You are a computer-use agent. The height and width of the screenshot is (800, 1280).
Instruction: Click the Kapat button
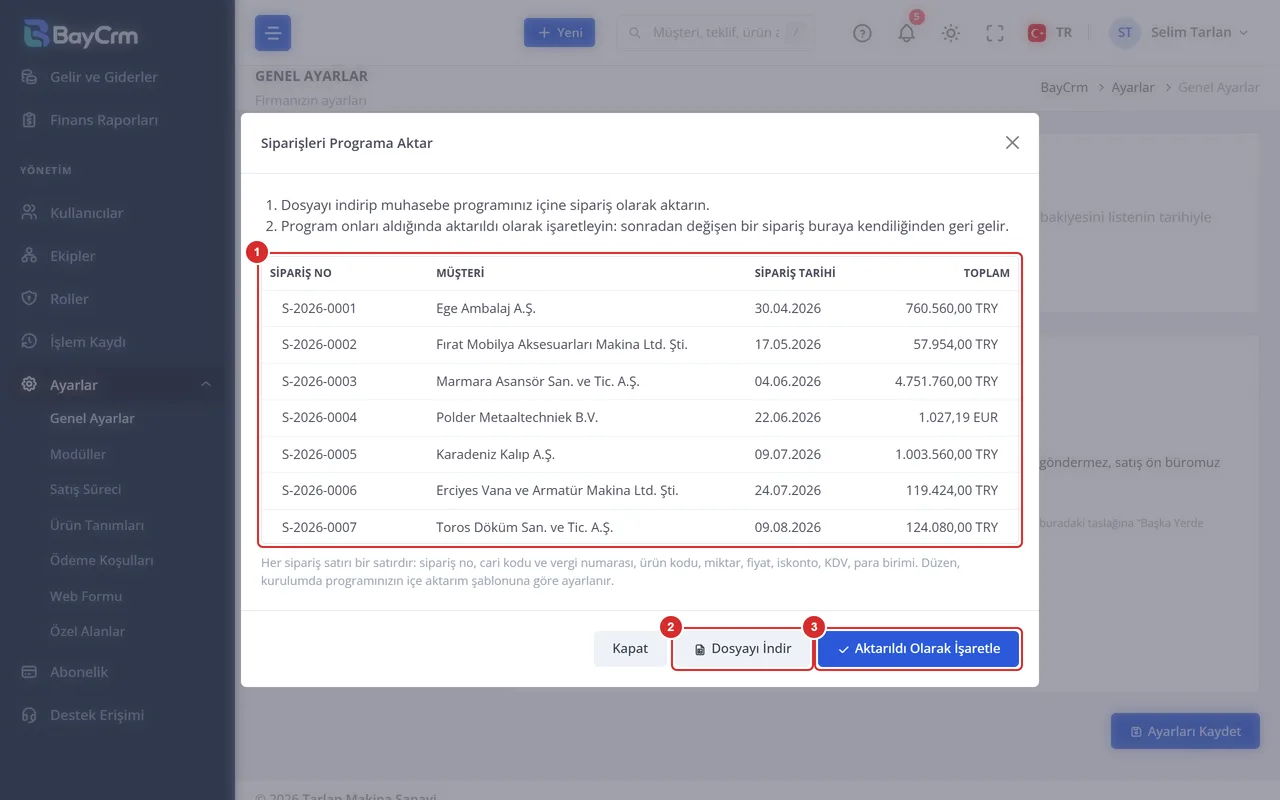pyautogui.click(x=630, y=649)
